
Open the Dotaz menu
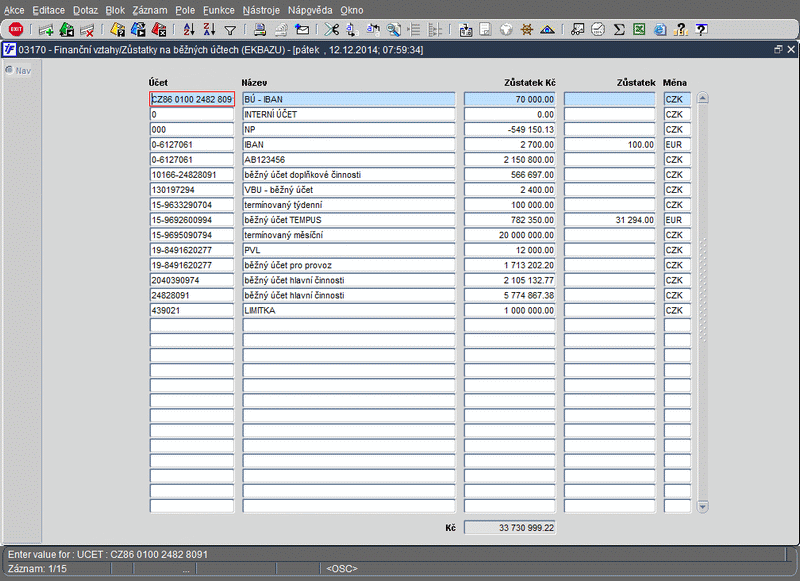[x=85, y=10]
